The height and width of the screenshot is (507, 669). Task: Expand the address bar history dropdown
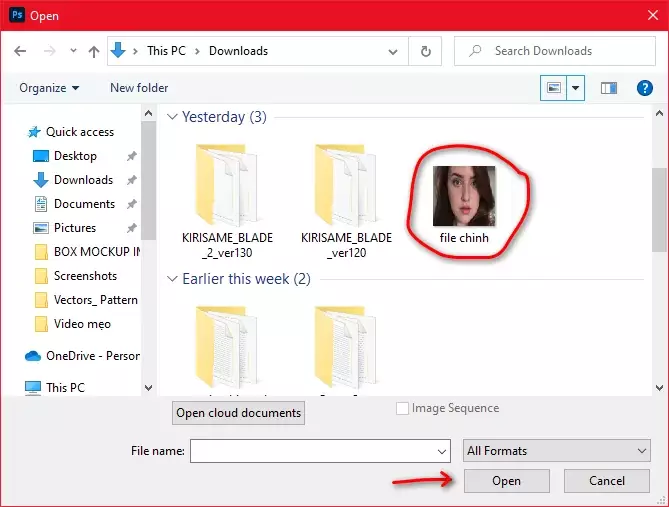tap(393, 52)
